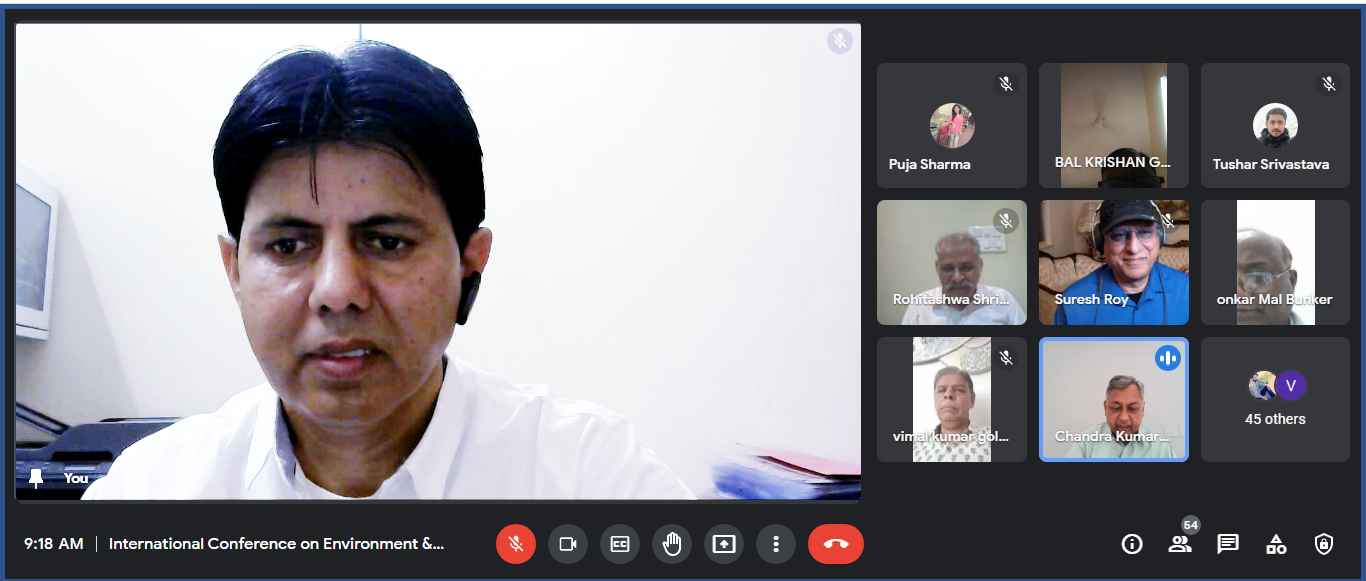Viewport: 1366px width, 581px height.
Task: Click the Present now screen-share icon
Action: click(724, 544)
